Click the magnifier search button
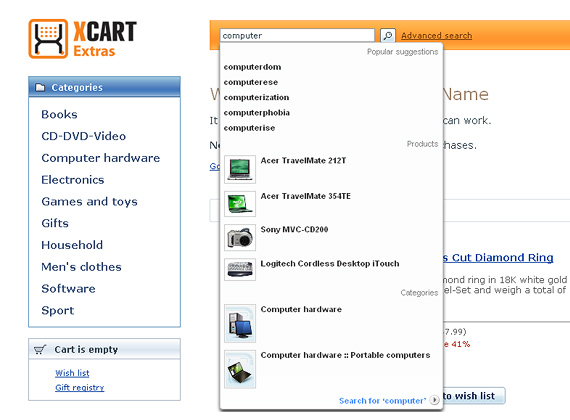 pyautogui.click(x=388, y=36)
